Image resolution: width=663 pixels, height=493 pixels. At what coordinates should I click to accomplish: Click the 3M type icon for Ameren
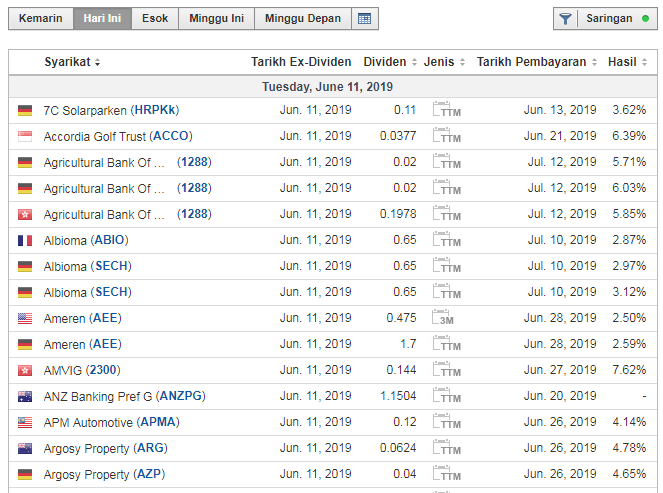[x=443, y=318]
